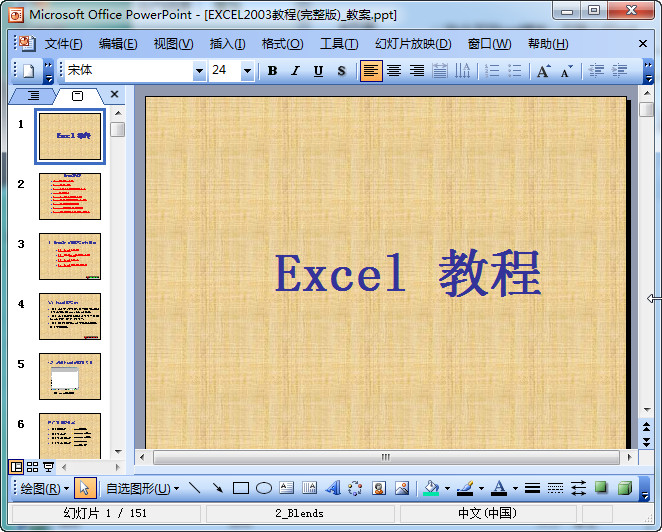
Task: Open the 插入(I) menu
Action: tap(227, 44)
